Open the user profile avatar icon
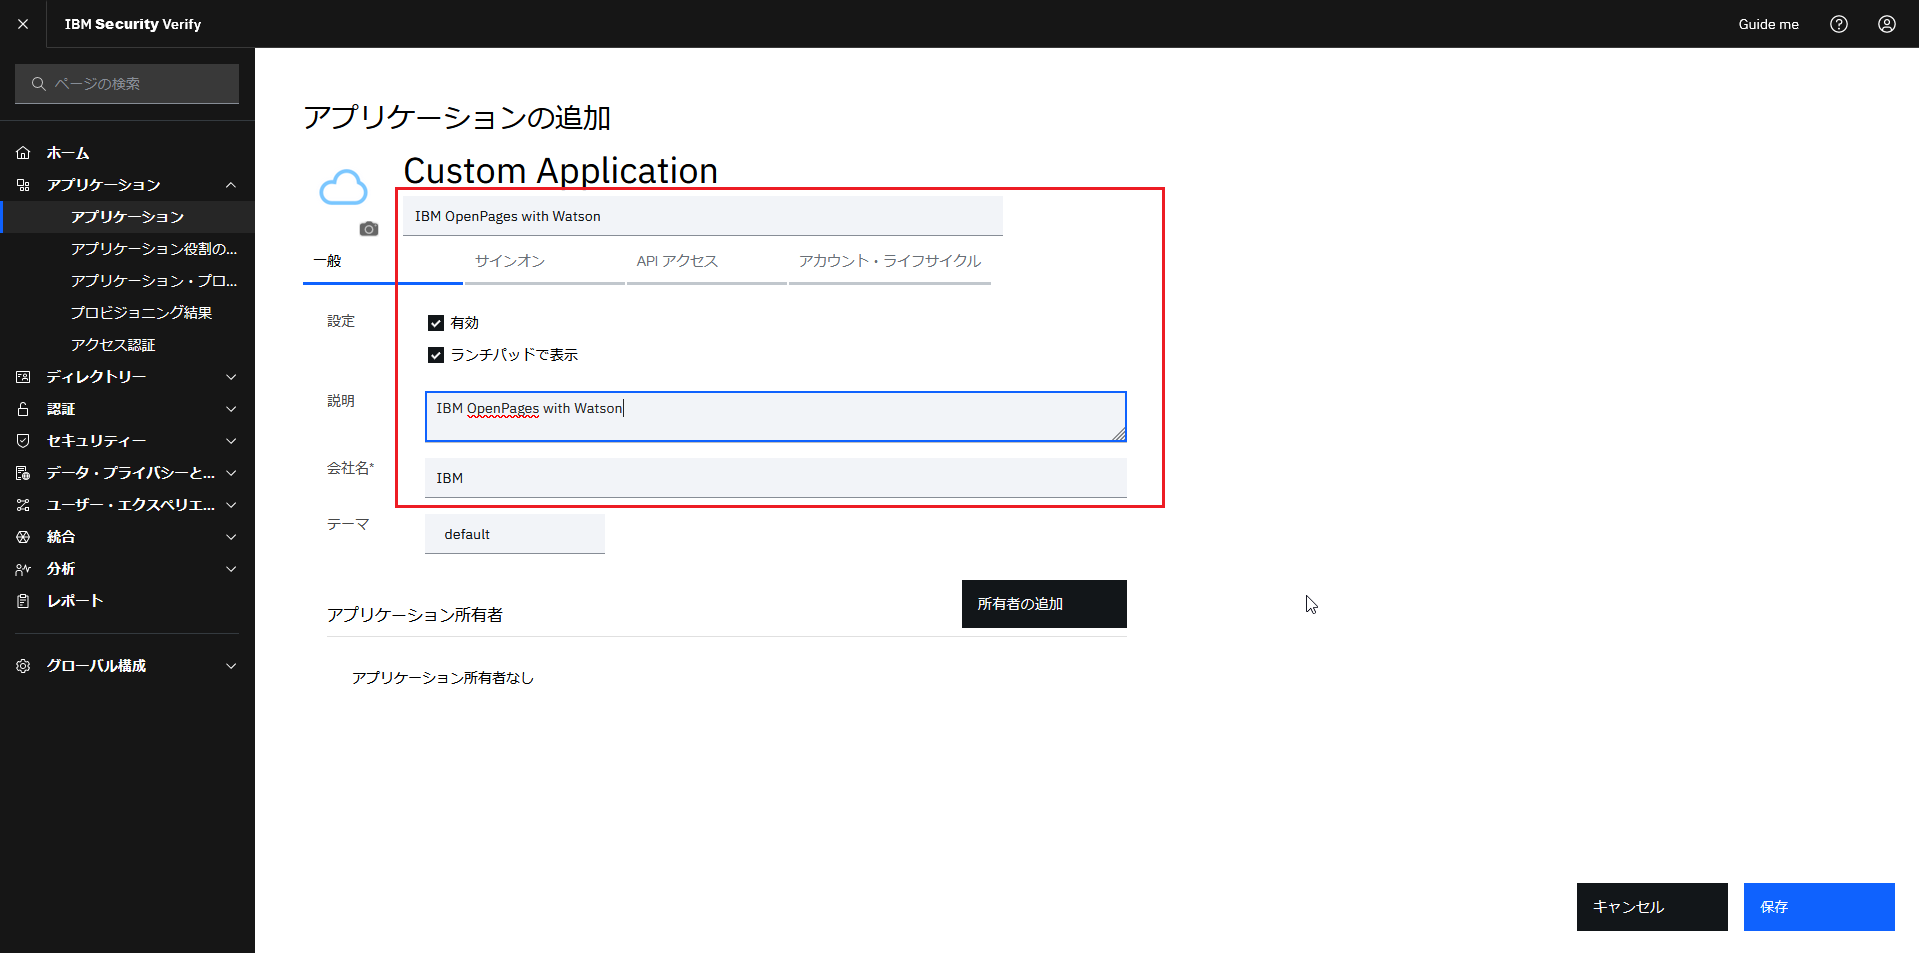The width and height of the screenshot is (1919, 953). [x=1887, y=24]
